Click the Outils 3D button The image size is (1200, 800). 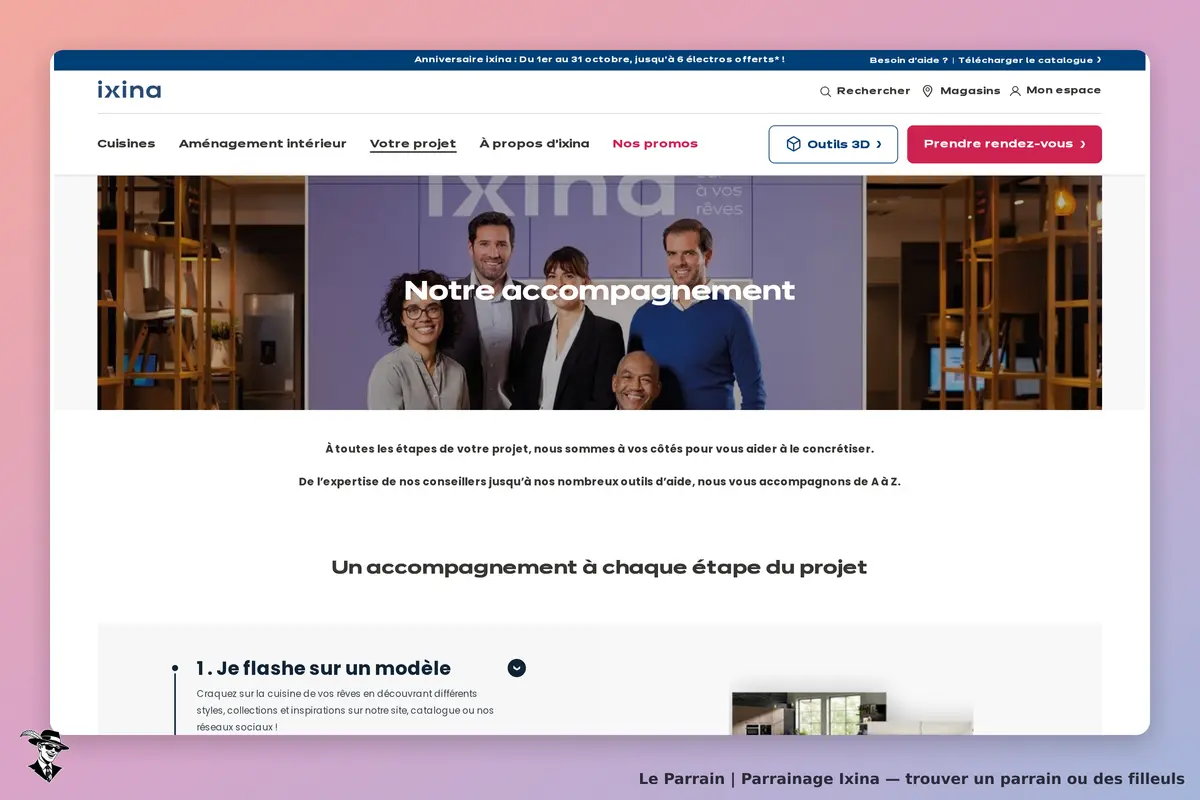pyautogui.click(x=833, y=144)
